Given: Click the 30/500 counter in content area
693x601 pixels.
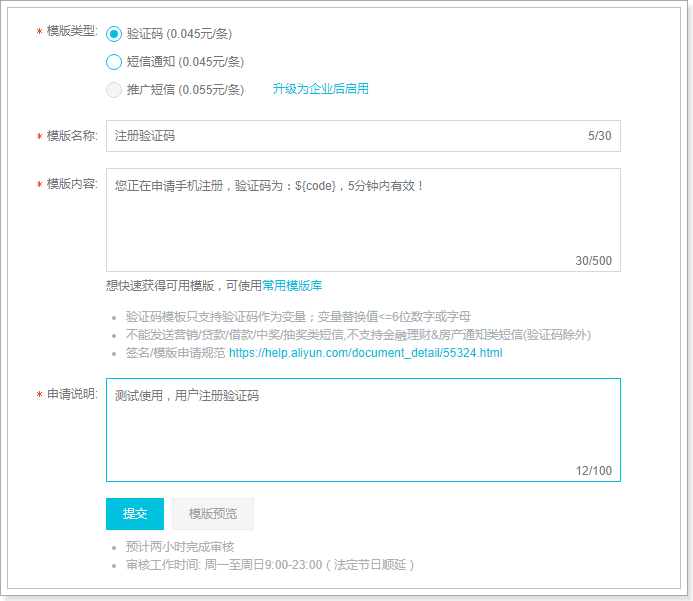Looking at the screenshot, I should [593, 261].
